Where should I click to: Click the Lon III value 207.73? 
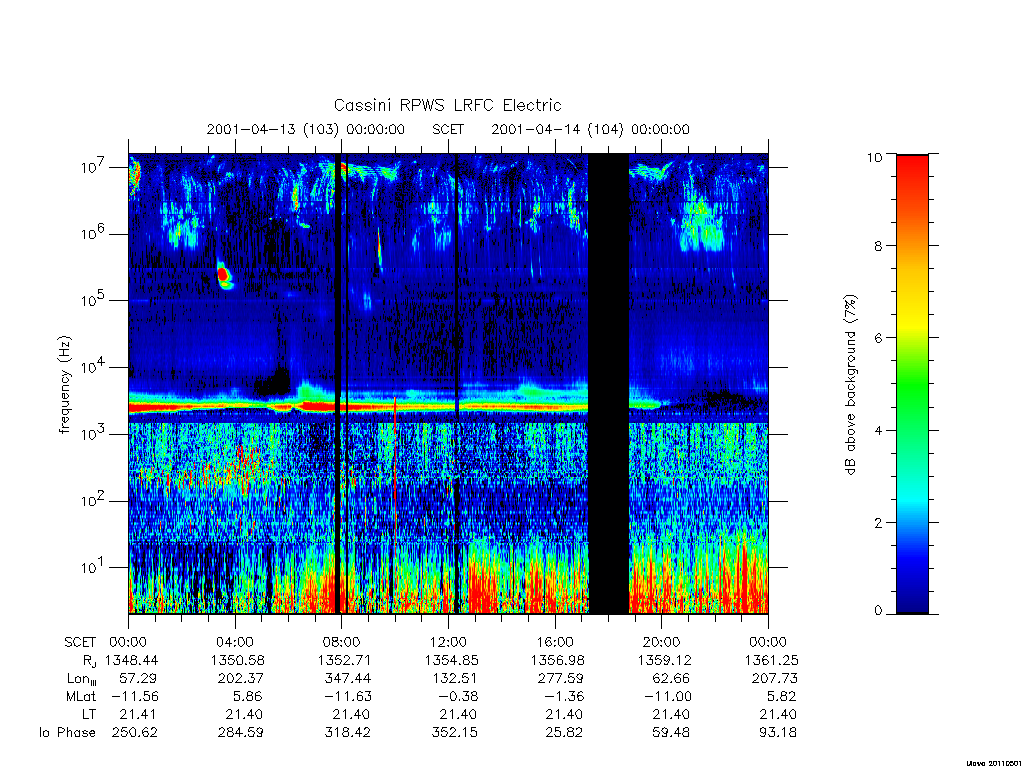tap(775, 679)
